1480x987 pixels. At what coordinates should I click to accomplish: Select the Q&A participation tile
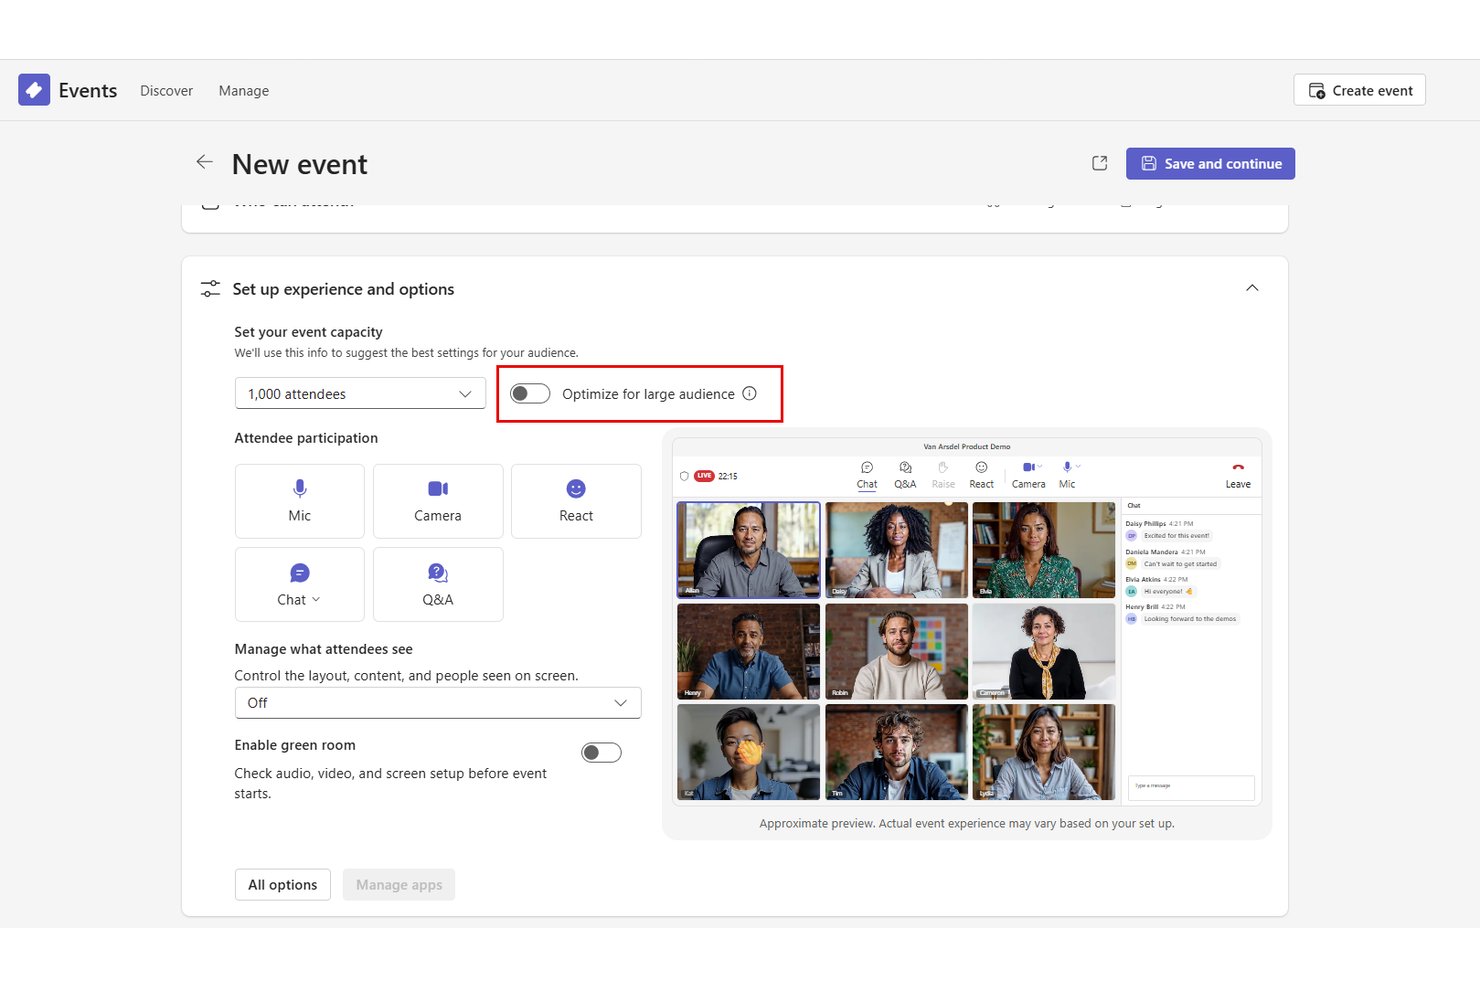pos(438,585)
